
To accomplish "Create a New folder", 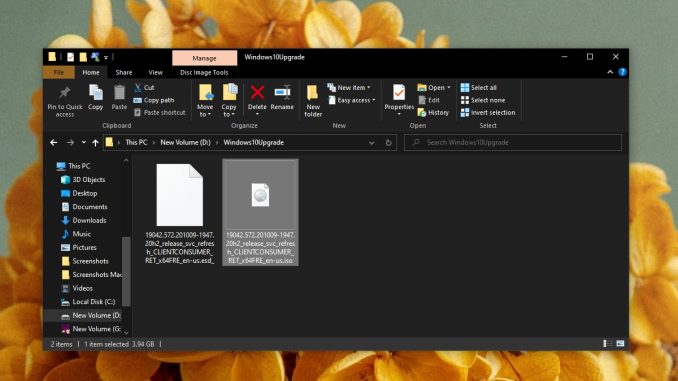I will point(313,101).
